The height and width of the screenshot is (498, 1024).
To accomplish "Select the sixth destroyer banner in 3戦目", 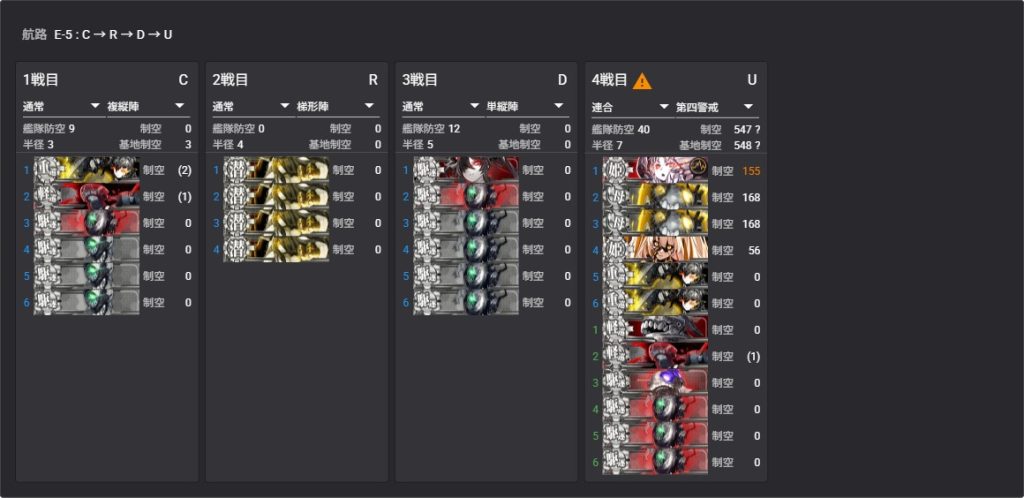I will pos(466,302).
